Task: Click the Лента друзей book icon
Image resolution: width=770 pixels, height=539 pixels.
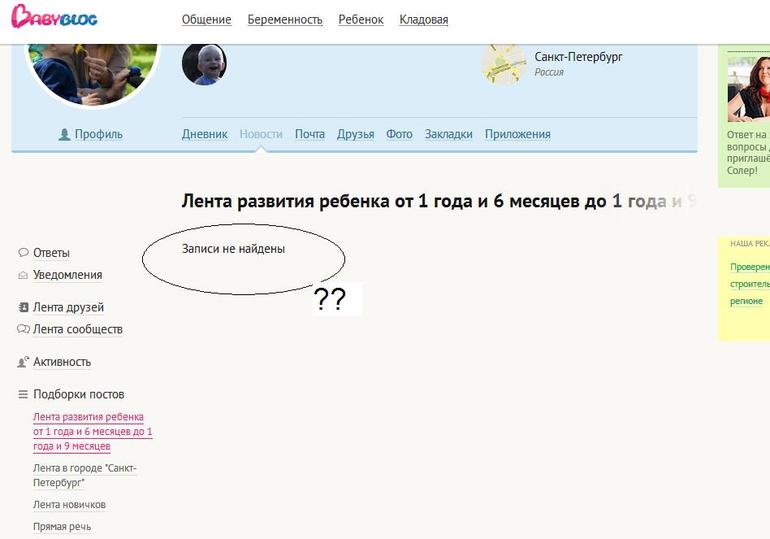Action: coord(23,307)
